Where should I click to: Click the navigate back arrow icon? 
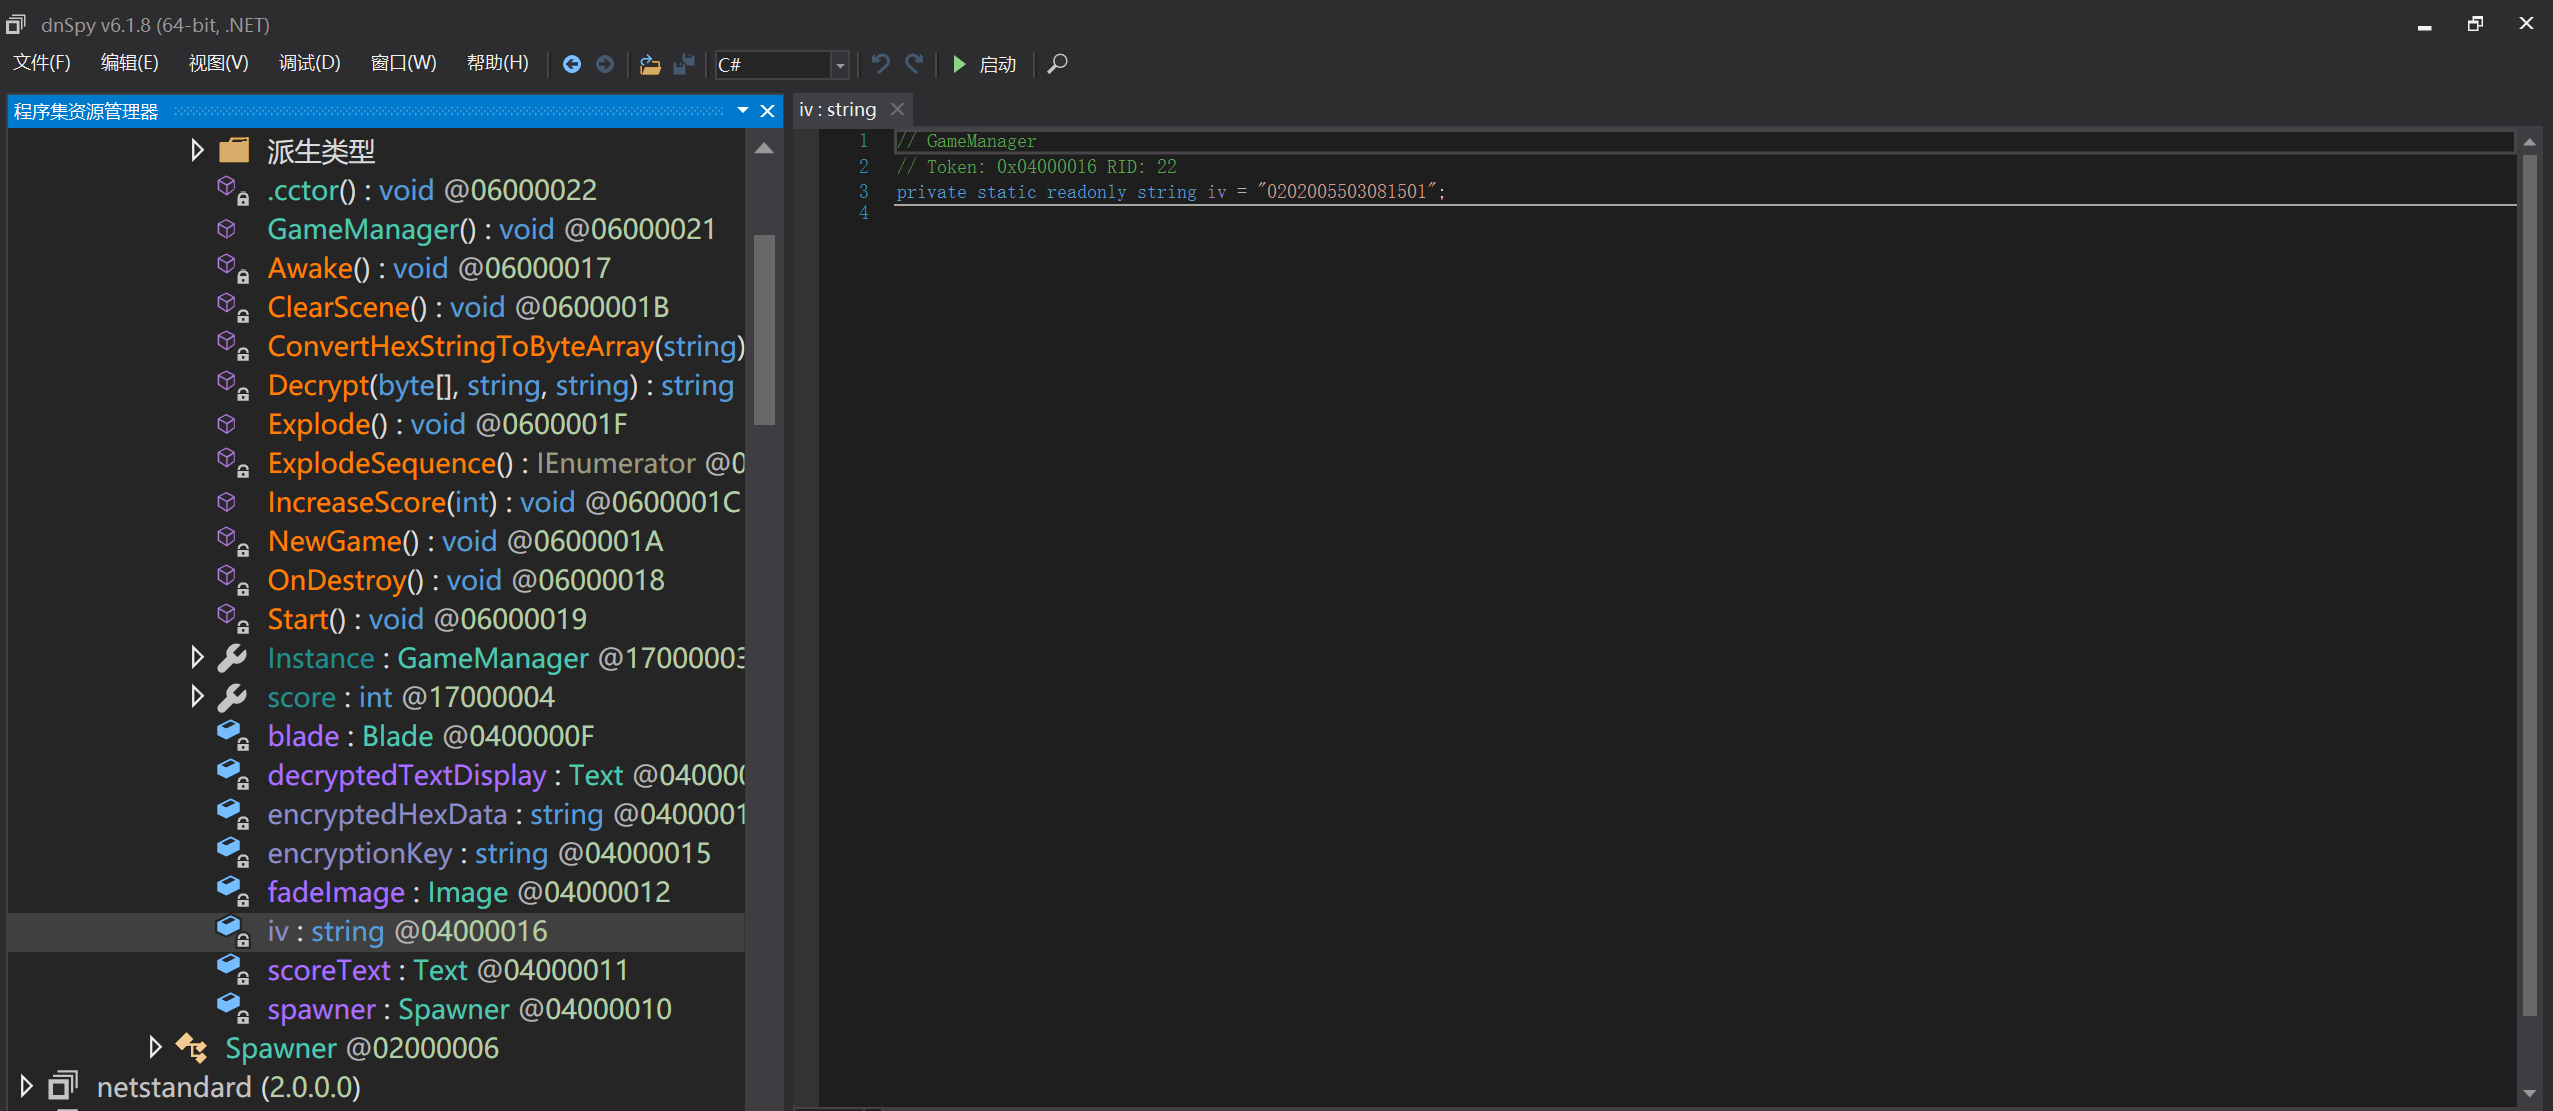click(x=572, y=65)
